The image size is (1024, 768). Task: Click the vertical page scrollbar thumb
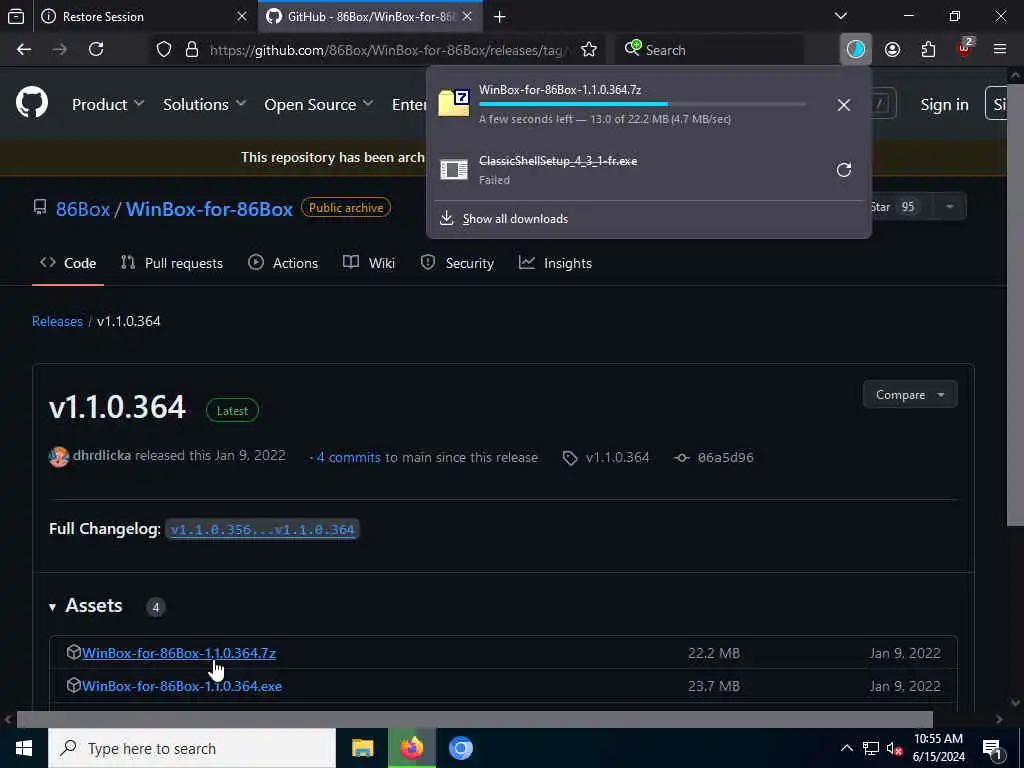point(1015,304)
